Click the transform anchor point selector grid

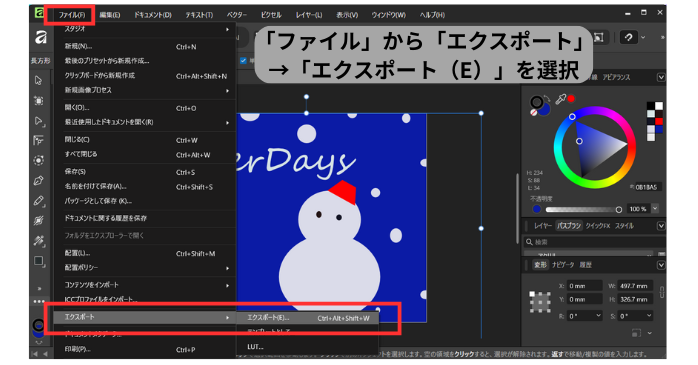[x=540, y=302]
